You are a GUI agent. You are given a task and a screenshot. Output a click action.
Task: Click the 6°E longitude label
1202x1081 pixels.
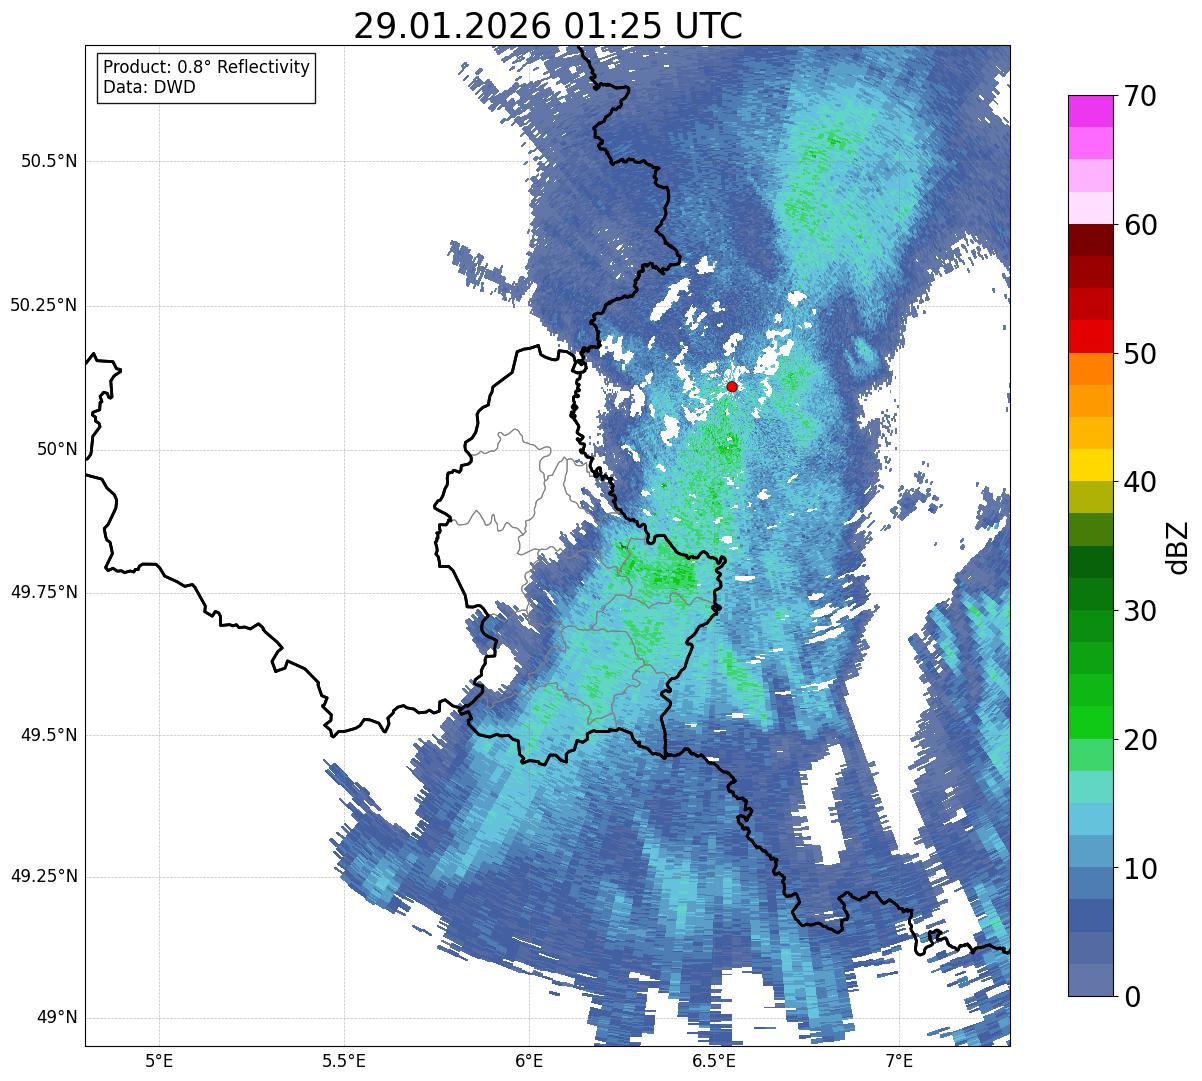click(529, 1060)
